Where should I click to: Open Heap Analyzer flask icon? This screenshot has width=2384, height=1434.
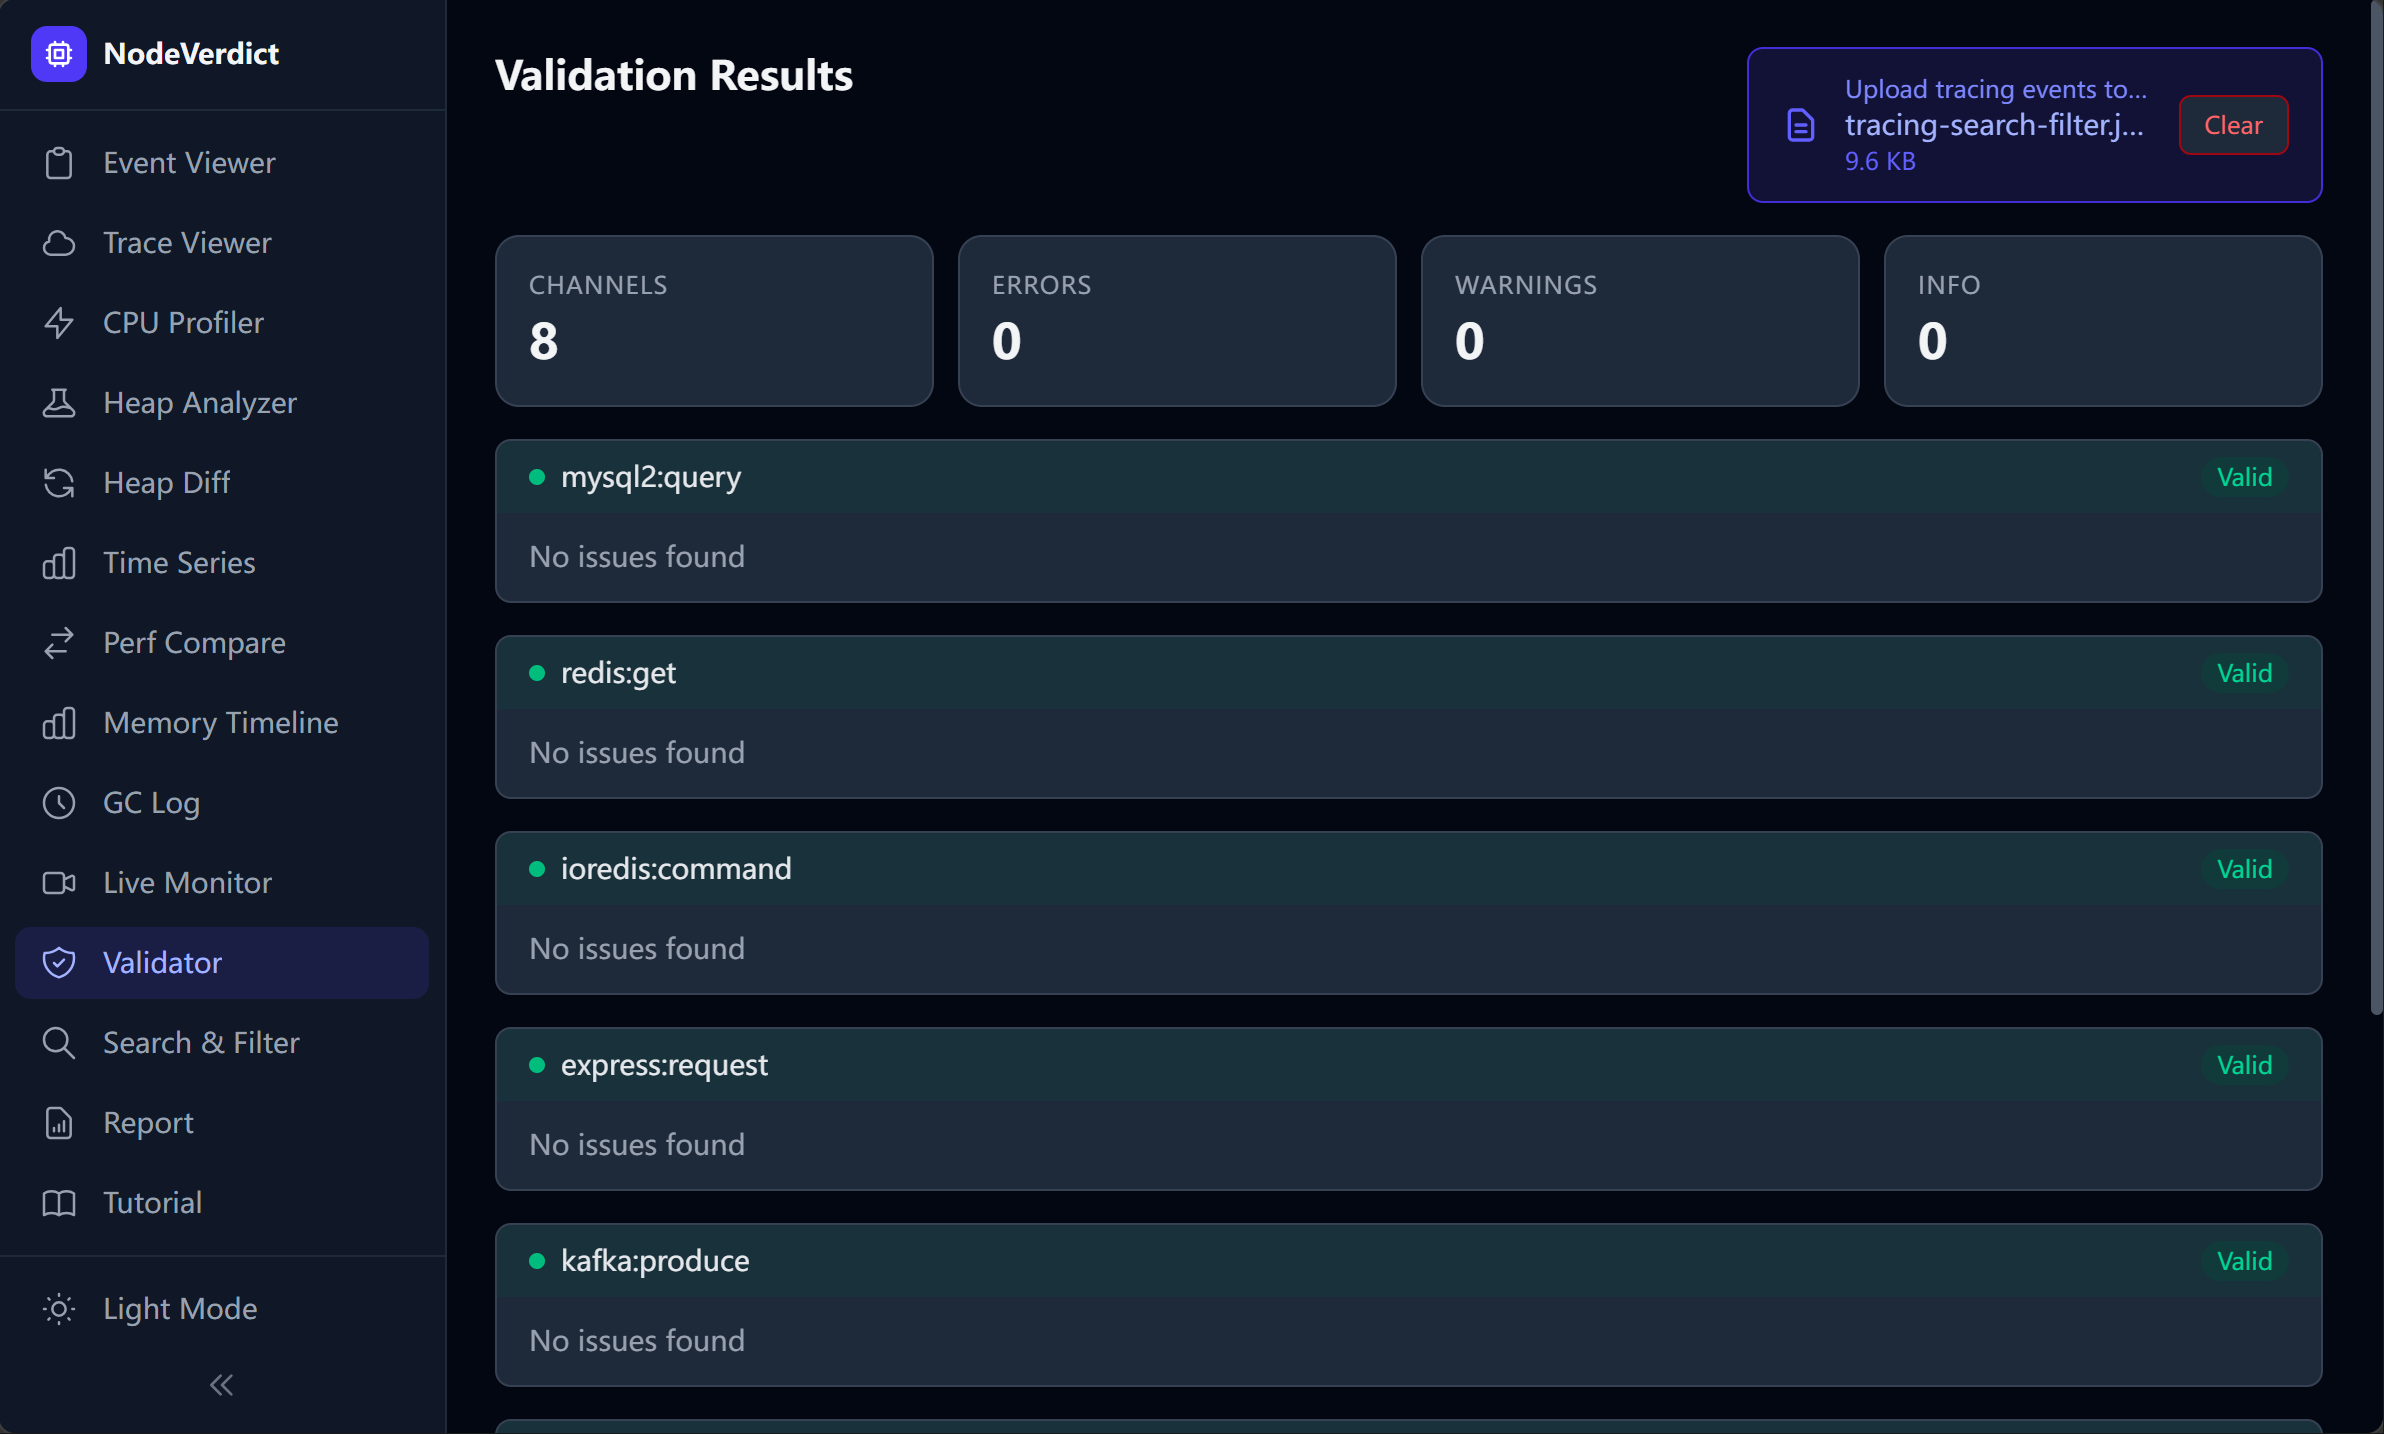[x=59, y=403]
